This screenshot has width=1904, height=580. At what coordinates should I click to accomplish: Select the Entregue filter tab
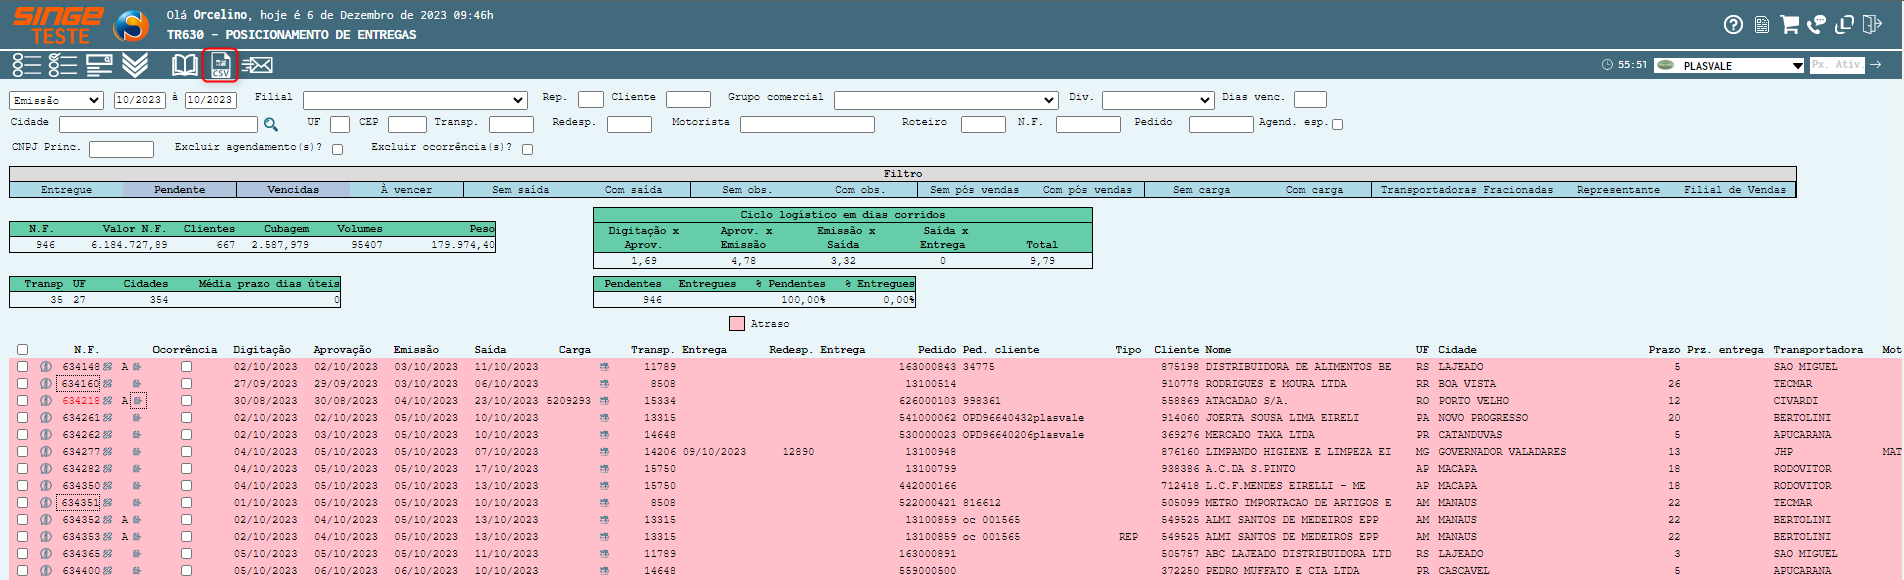[67, 190]
